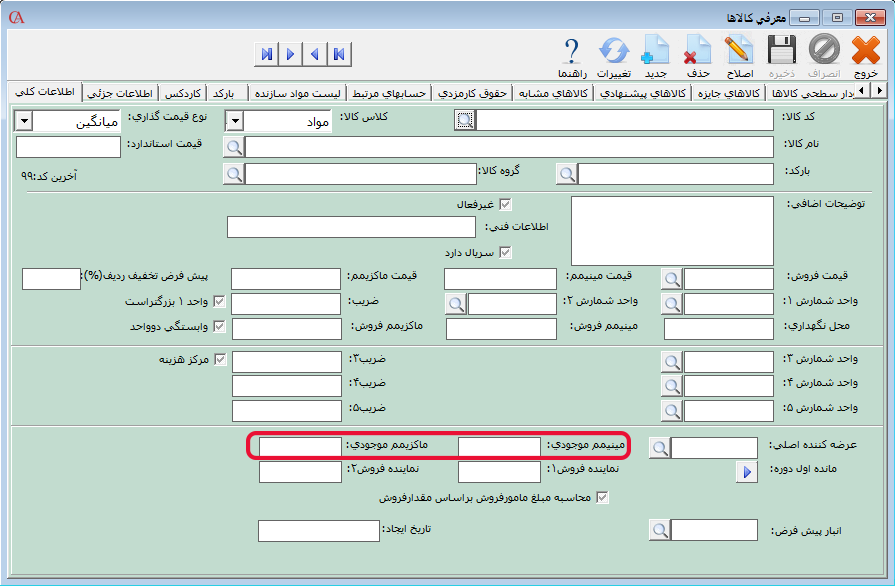This screenshot has width=895, height=586.
Task: Click the search icon beside نام کالا field
Action: 233,147
